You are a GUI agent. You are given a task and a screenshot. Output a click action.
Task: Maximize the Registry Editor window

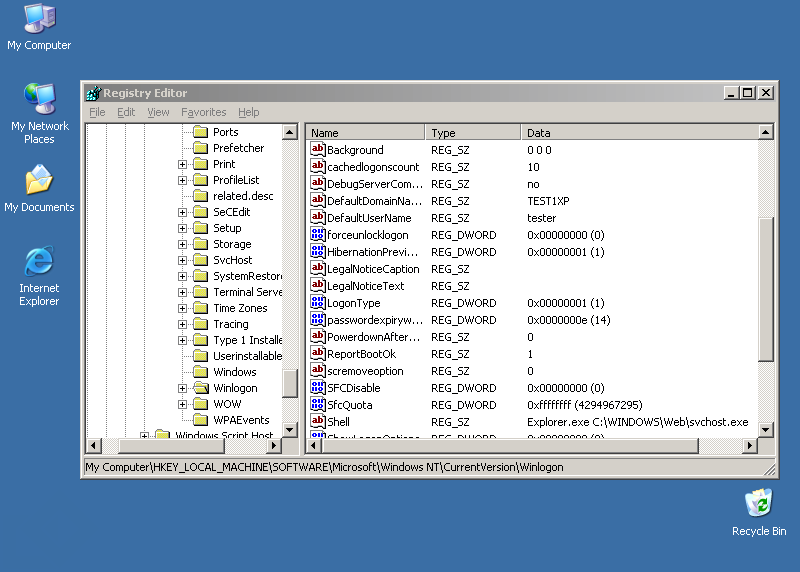pyautogui.click(x=748, y=93)
